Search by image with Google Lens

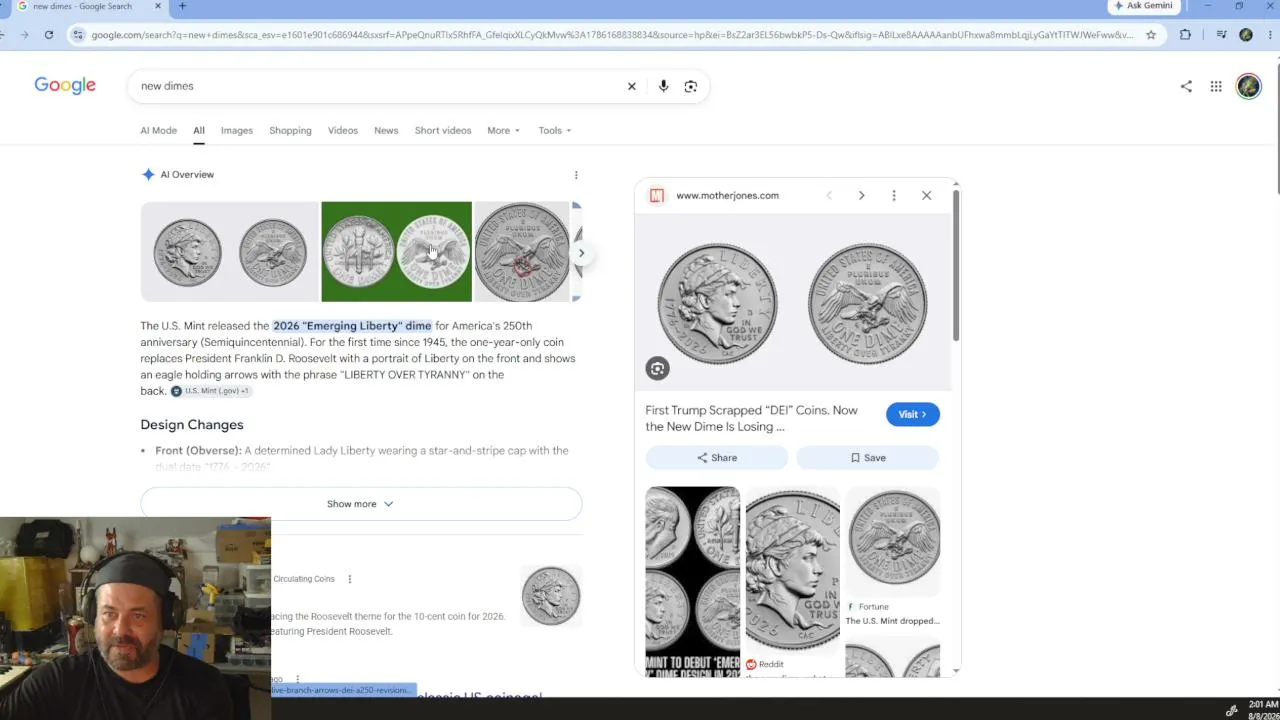690,86
